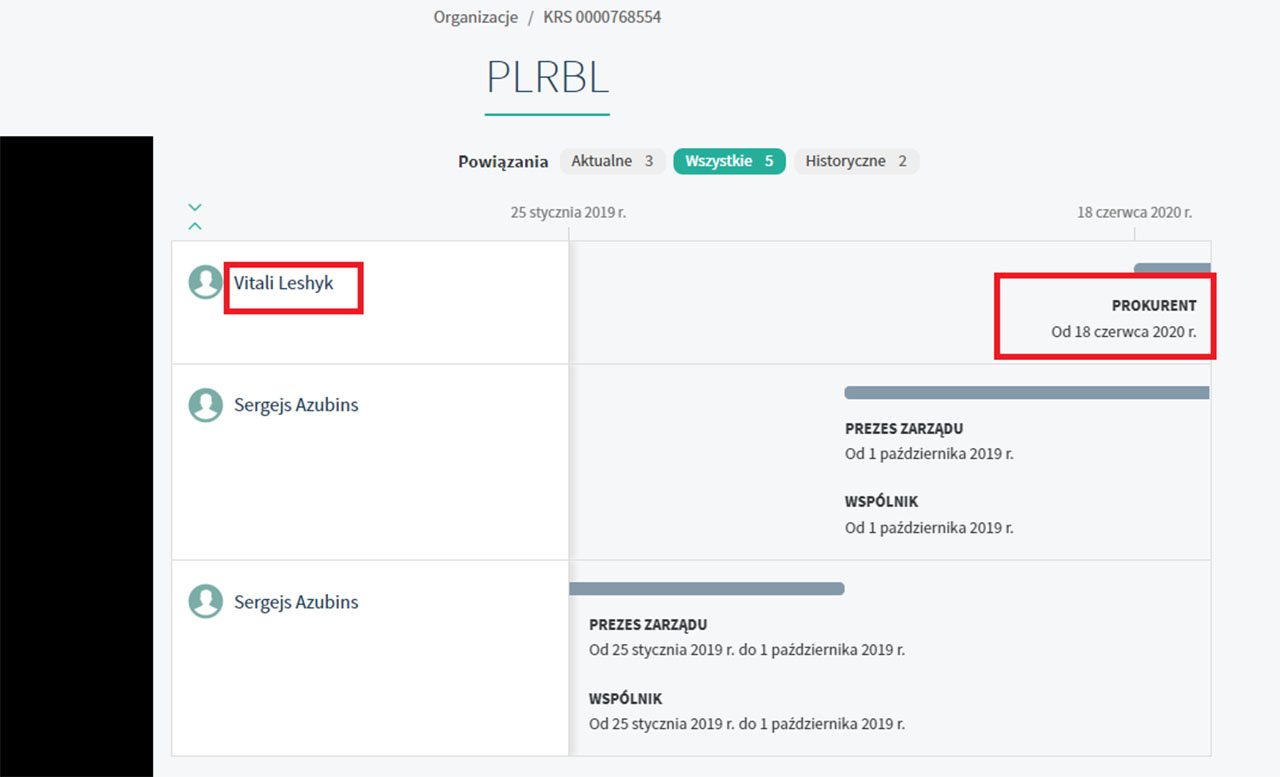The height and width of the screenshot is (777, 1280).
Task: Open the KRS 0000768554 breadcrumb item
Action: [x=602, y=17]
